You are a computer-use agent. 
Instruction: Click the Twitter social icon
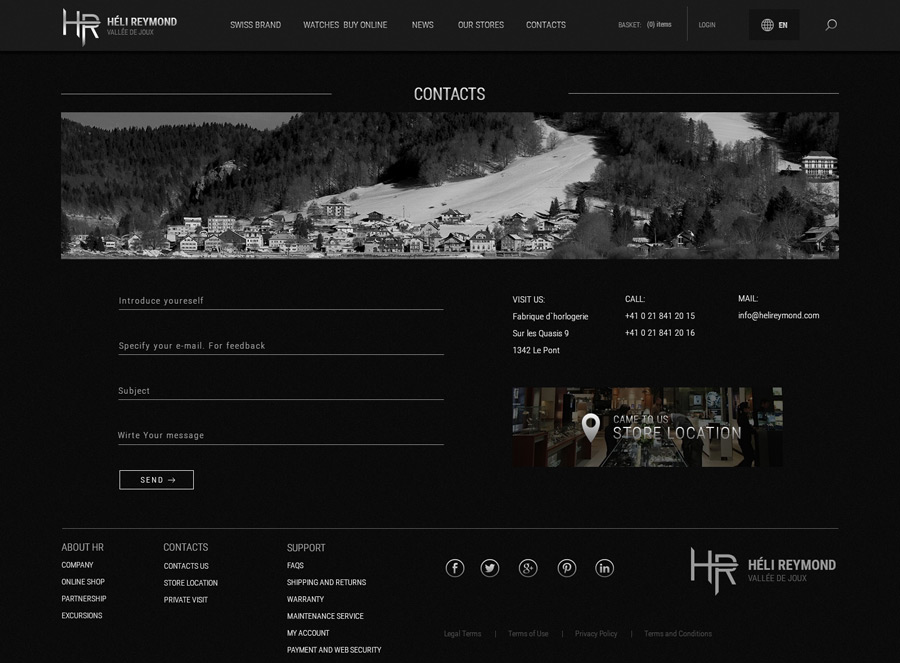tap(490, 567)
